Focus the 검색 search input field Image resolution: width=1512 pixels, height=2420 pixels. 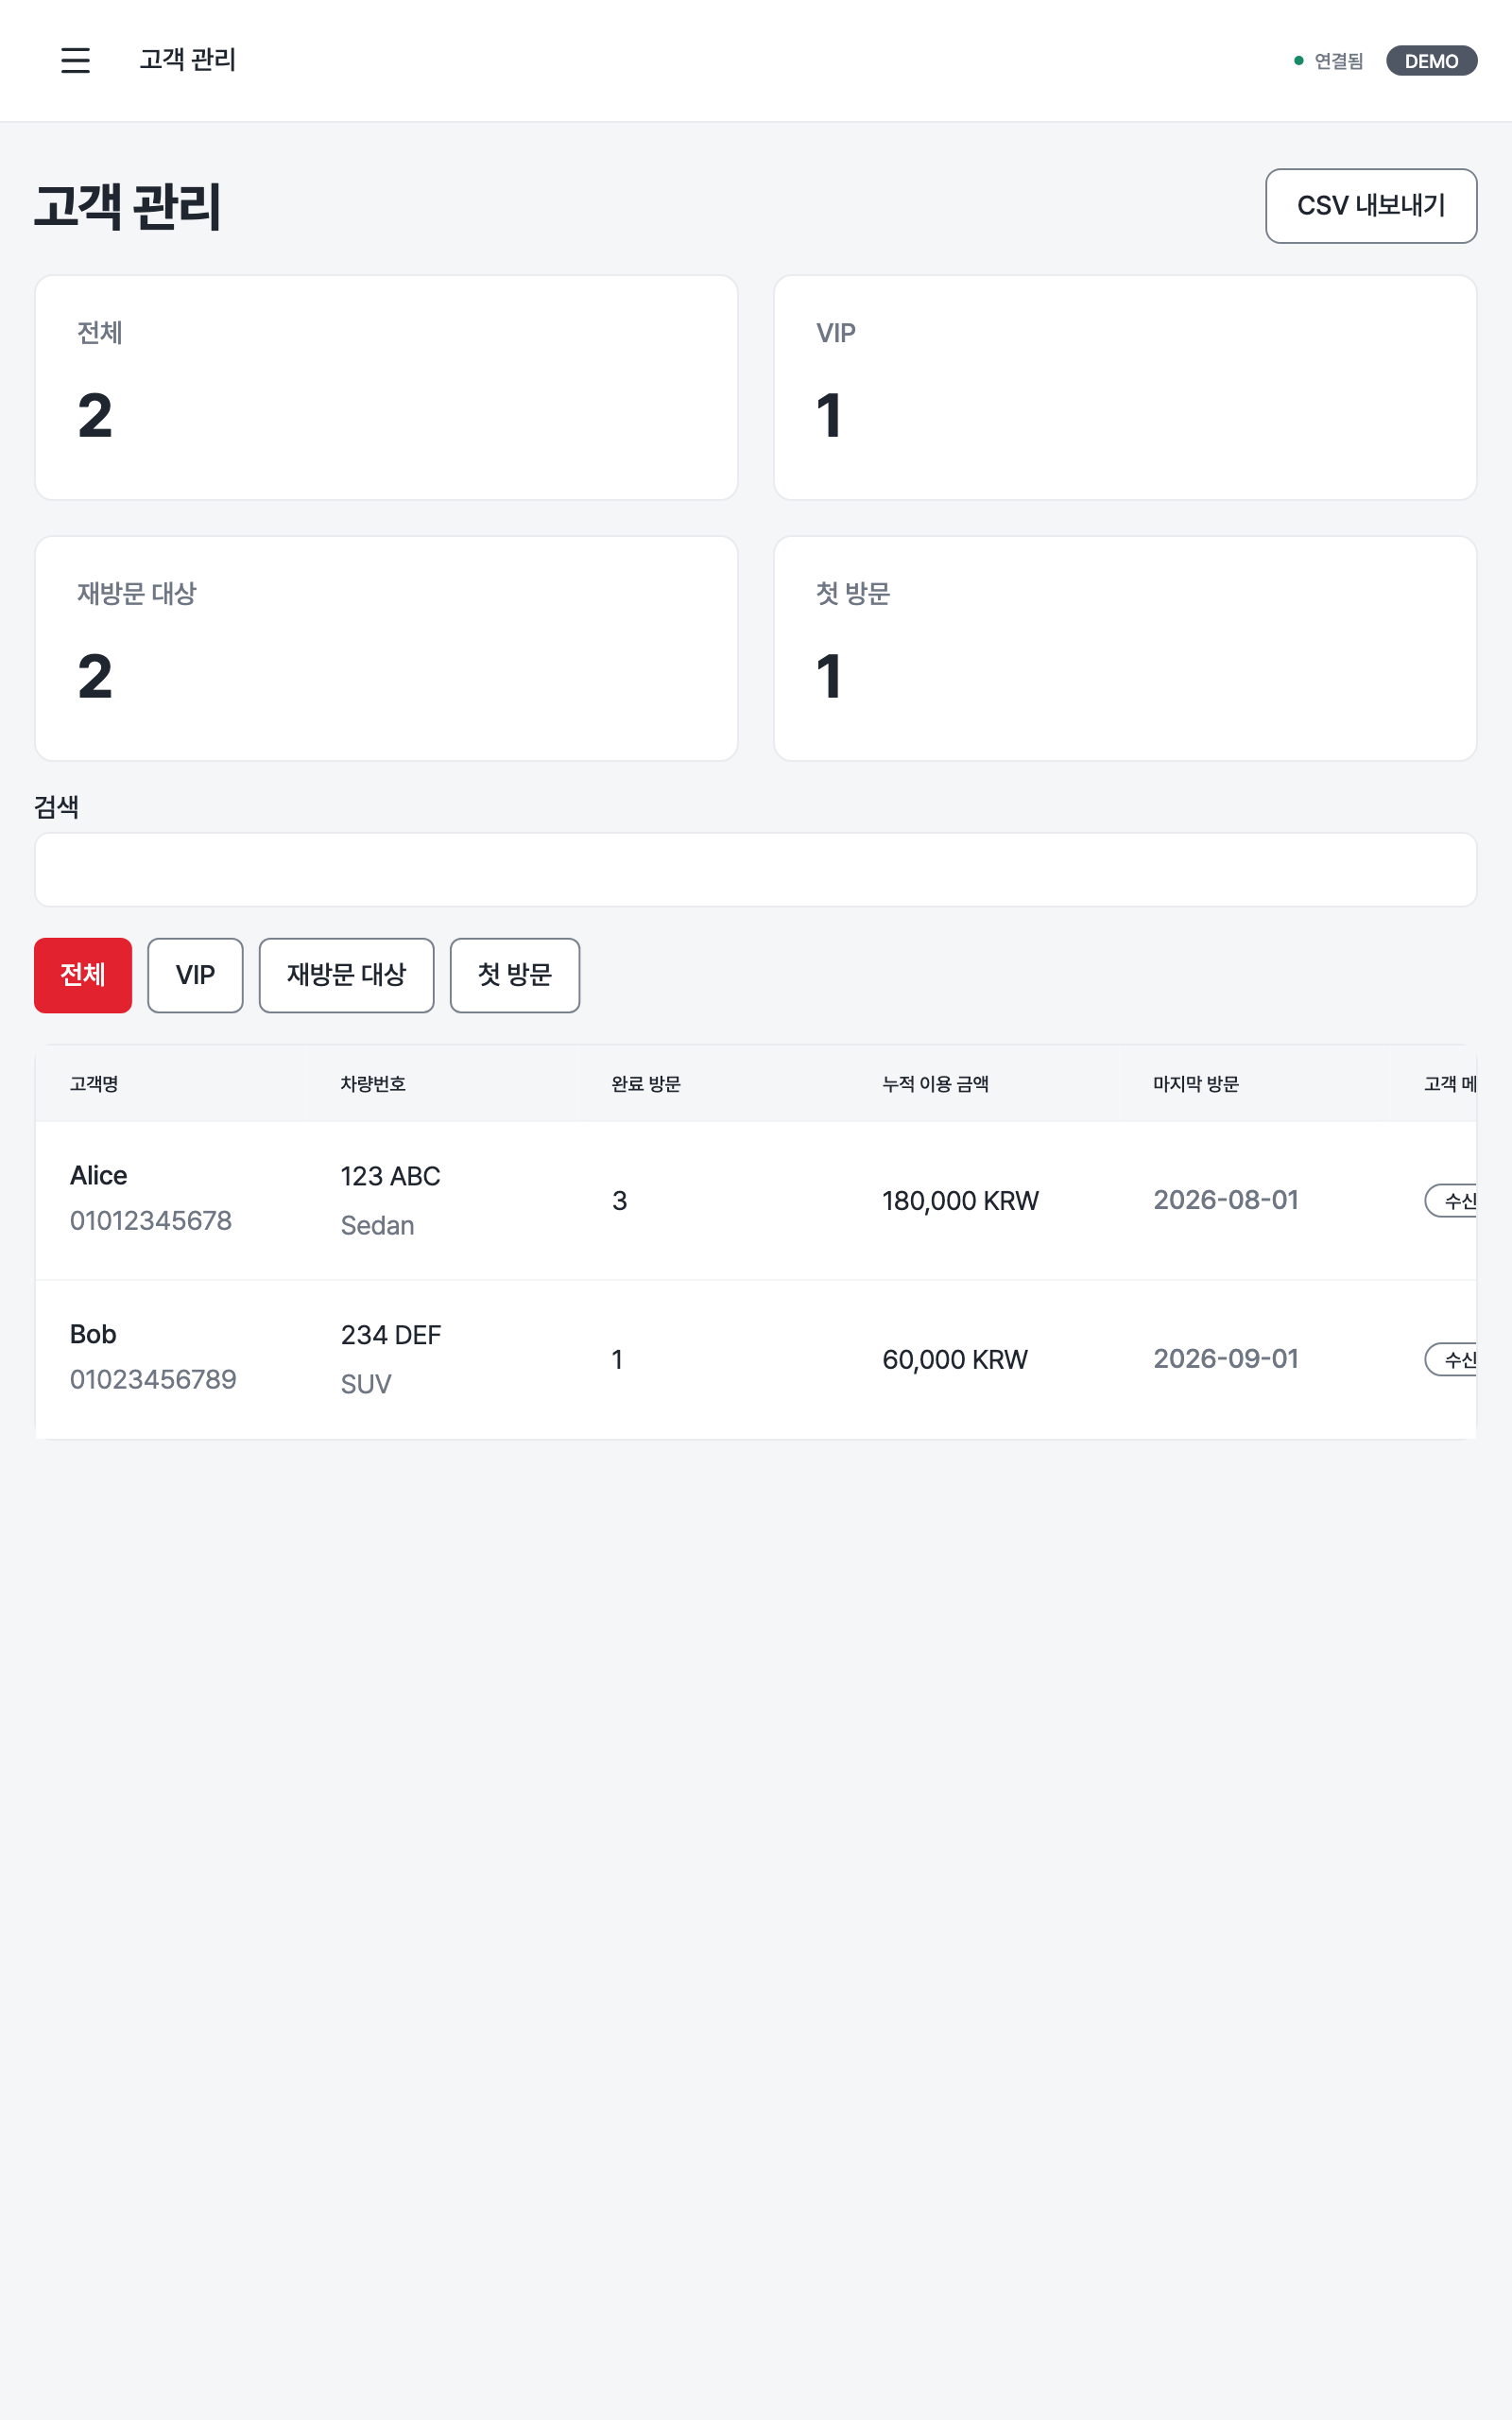point(756,870)
